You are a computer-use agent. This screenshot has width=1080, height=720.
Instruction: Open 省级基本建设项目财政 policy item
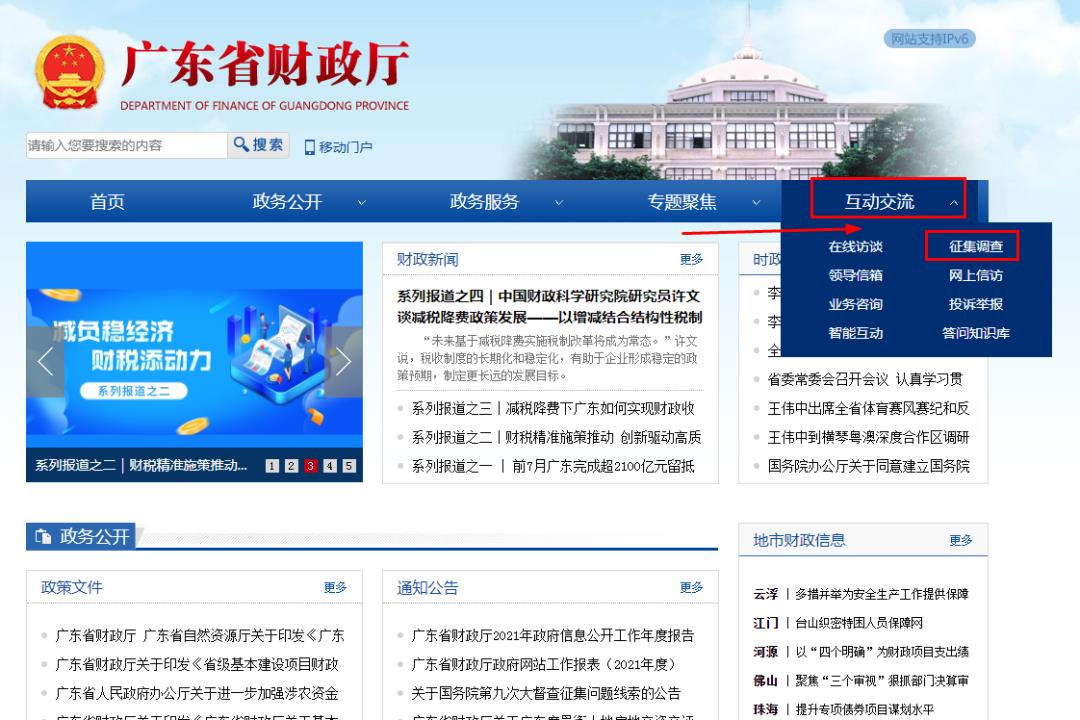tap(197, 664)
